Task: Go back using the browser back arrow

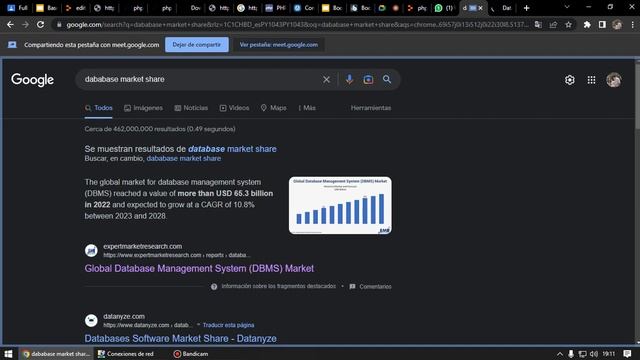Action: click(10, 25)
